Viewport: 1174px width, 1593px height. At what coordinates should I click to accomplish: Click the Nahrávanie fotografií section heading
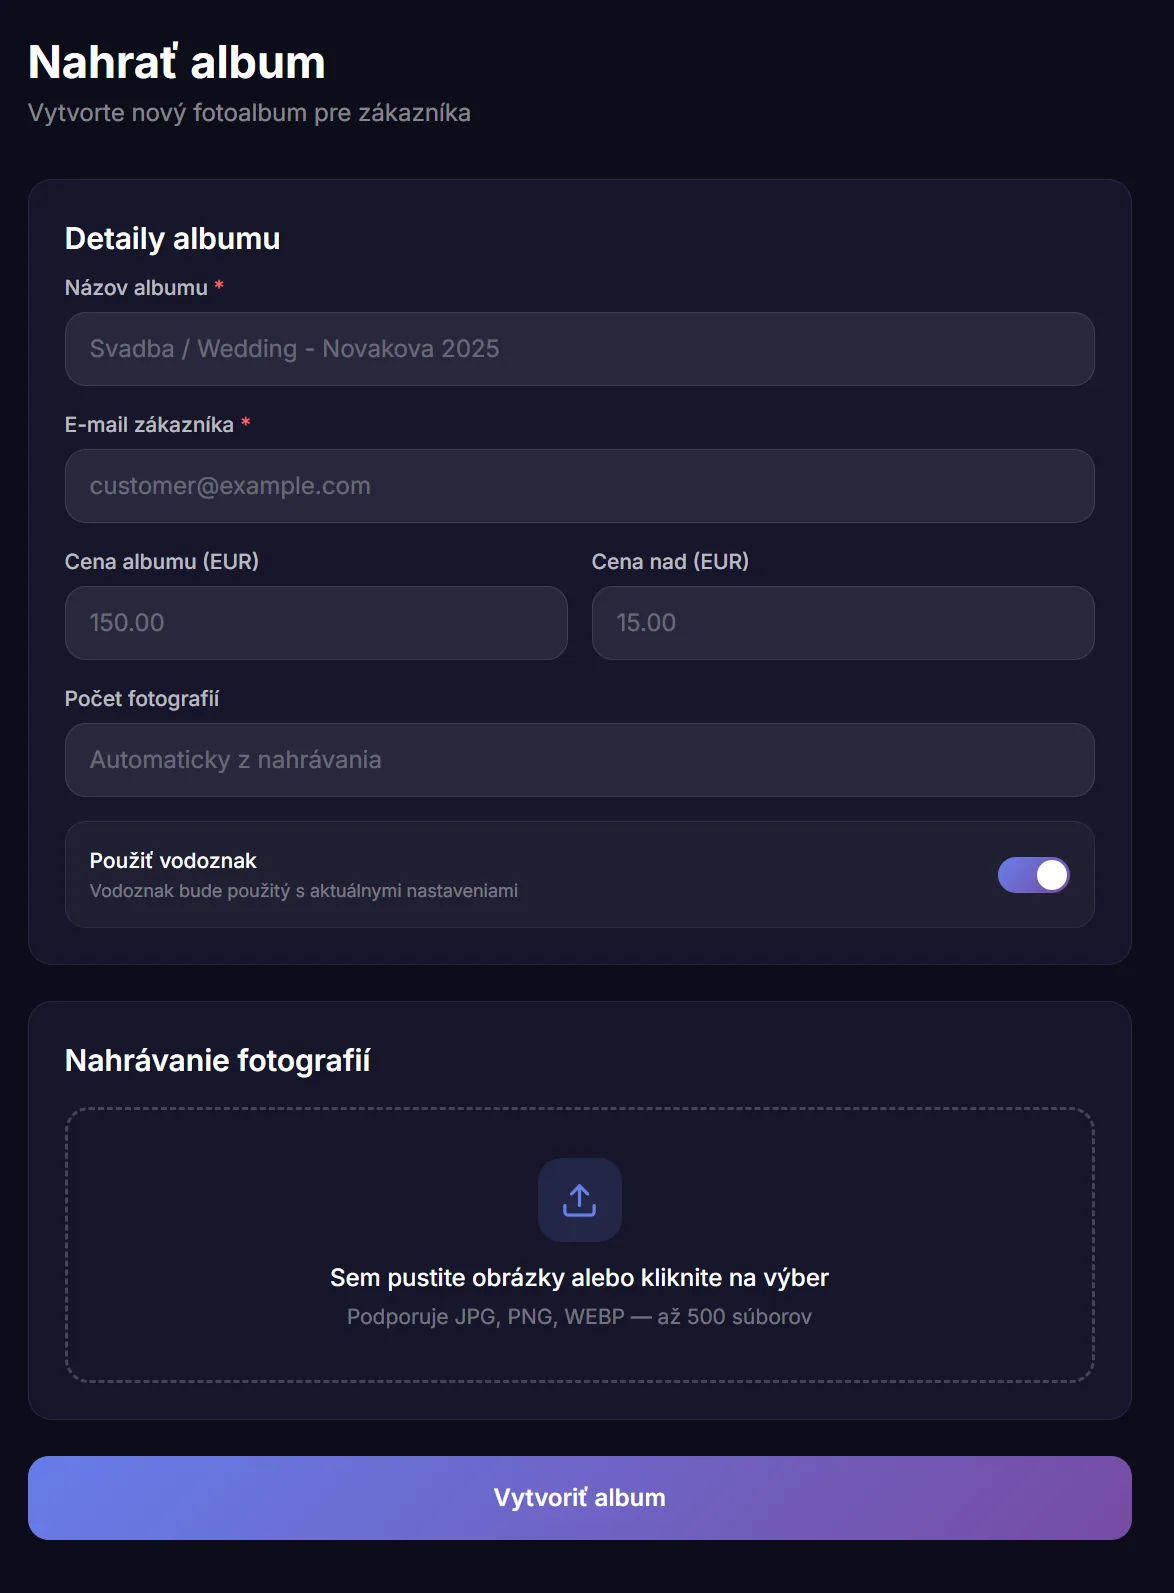(x=217, y=1060)
